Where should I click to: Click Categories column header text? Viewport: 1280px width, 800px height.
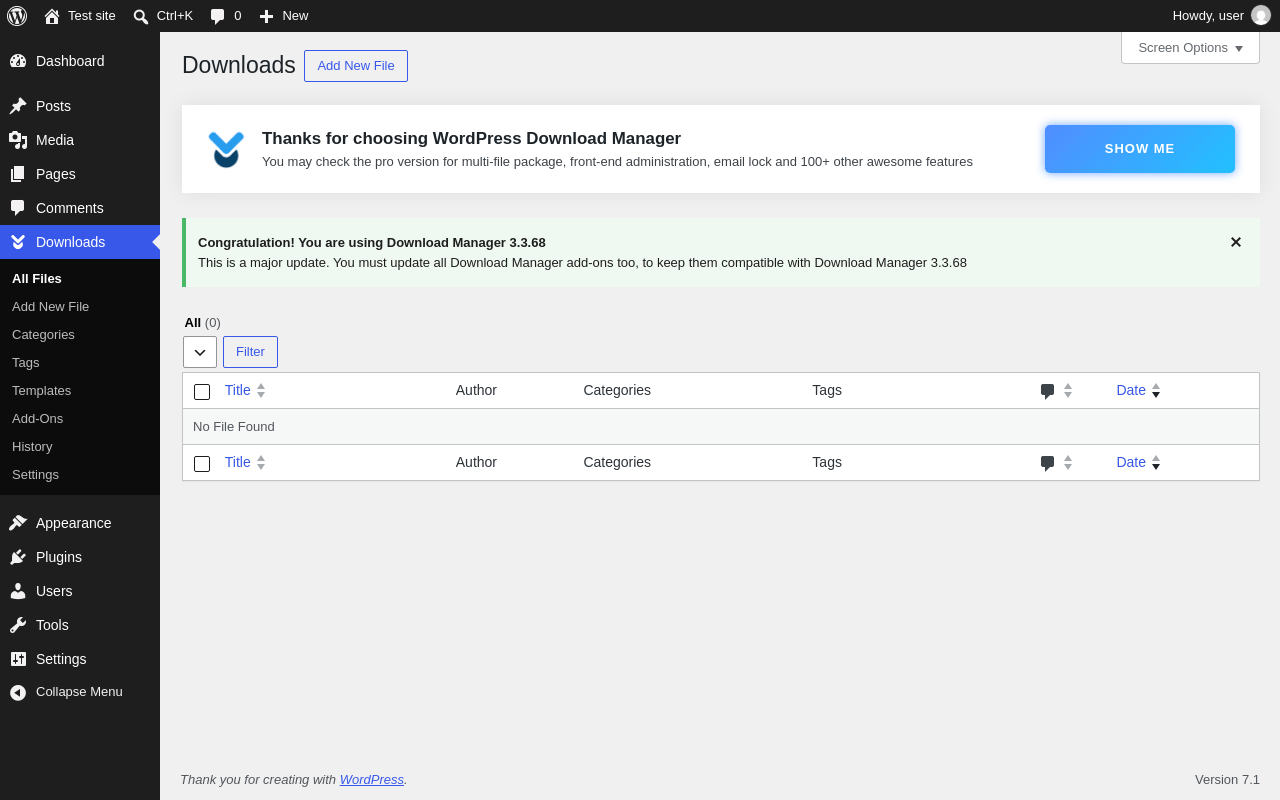[617, 391]
